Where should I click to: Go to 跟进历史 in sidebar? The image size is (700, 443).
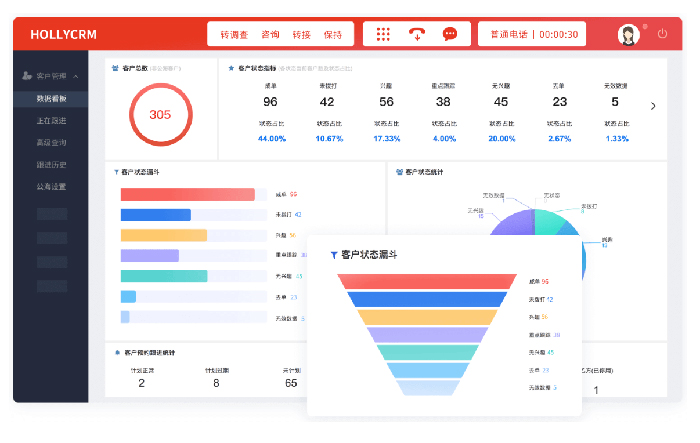pyautogui.click(x=51, y=164)
